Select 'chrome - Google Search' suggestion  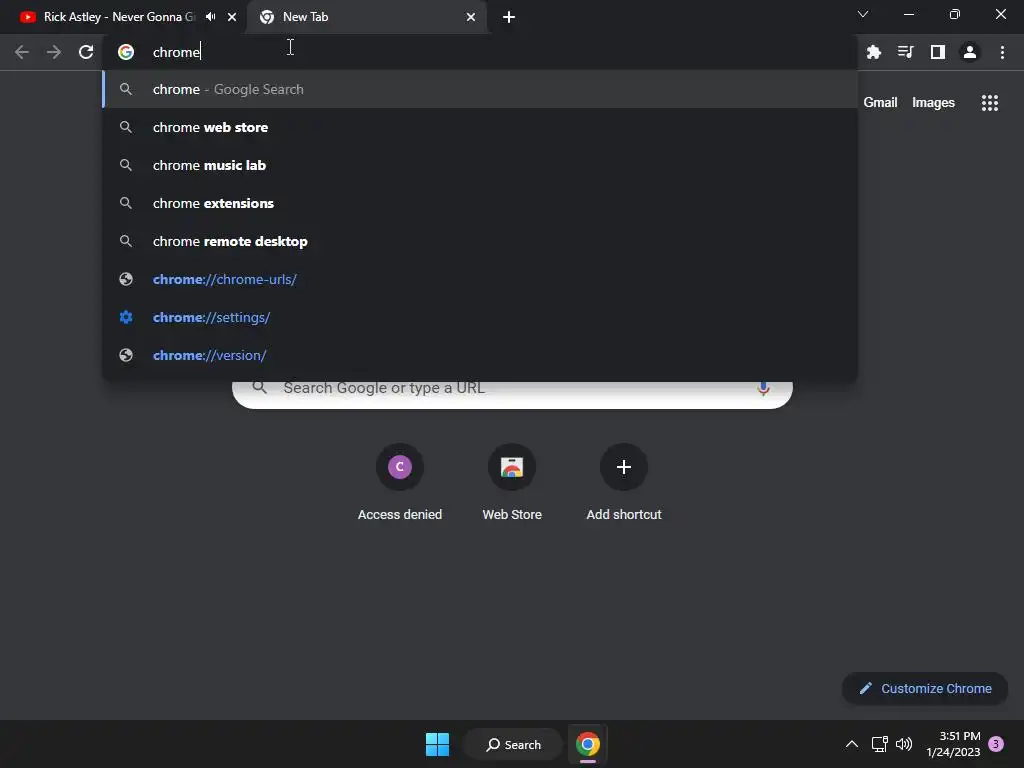[480, 89]
